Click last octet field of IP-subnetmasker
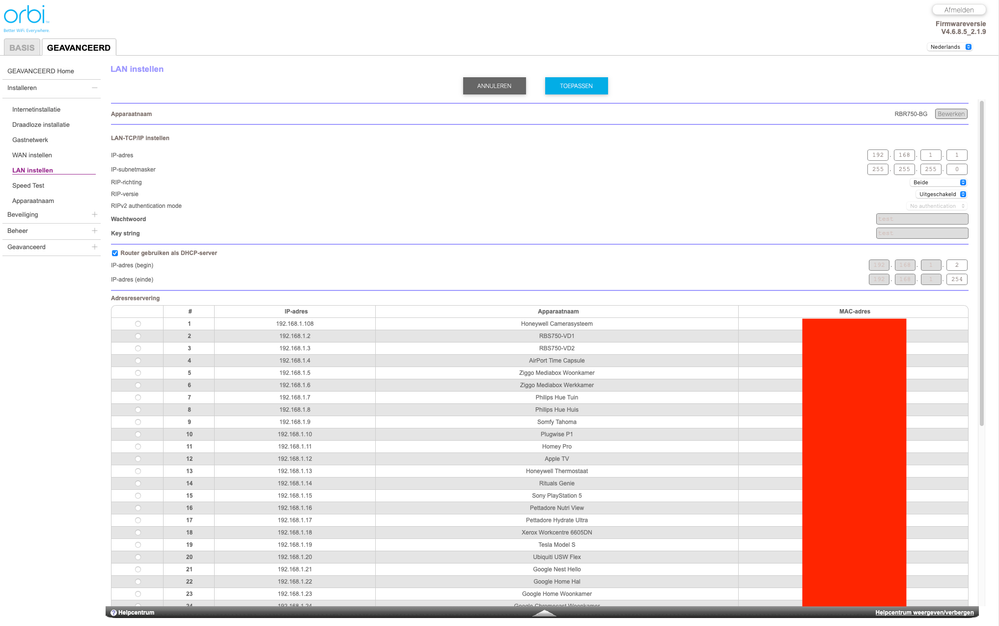The height and width of the screenshot is (626, 999). click(956, 169)
